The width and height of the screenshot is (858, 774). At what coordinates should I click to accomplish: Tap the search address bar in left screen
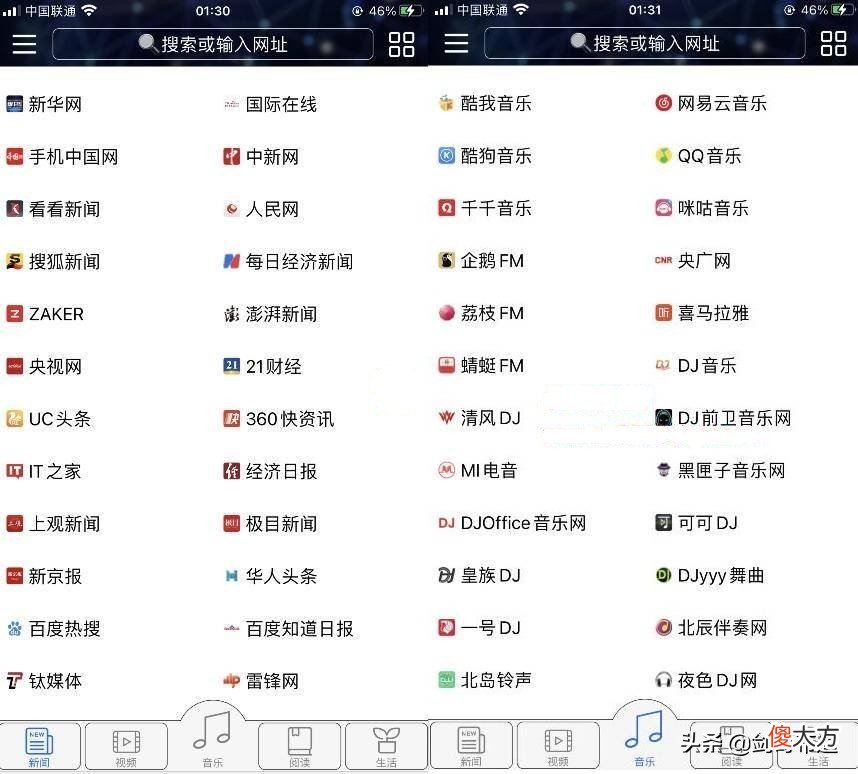click(x=213, y=44)
